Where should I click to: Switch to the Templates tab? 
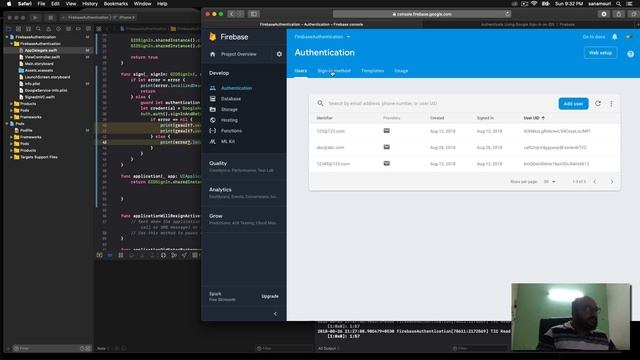[372, 71]
